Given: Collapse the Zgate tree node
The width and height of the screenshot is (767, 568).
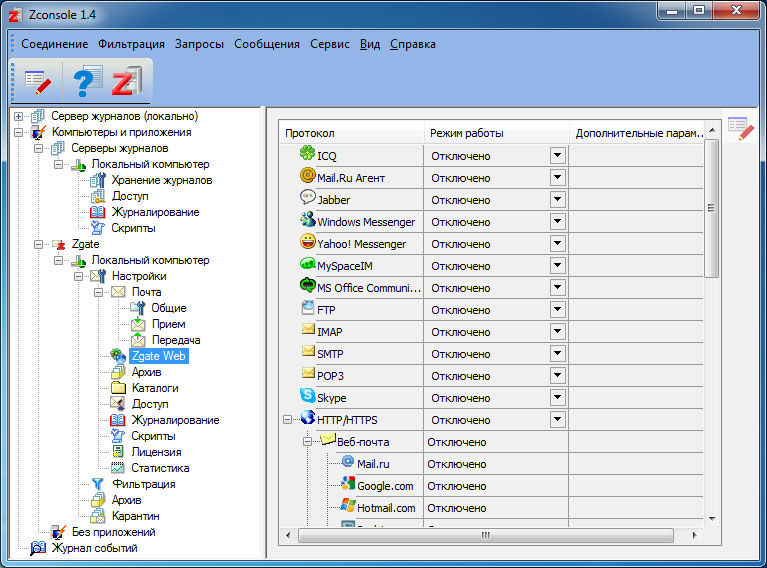Looking at the screenshot, I should pyautogui.click(x=38, y=244).
